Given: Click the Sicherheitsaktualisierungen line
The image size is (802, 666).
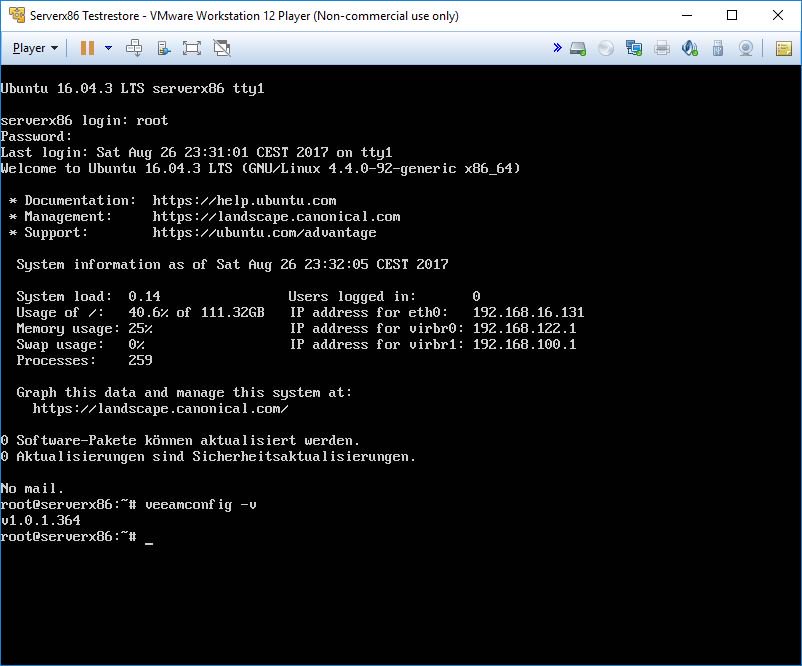Looking at the screenshot, I should tap(208, 456).
